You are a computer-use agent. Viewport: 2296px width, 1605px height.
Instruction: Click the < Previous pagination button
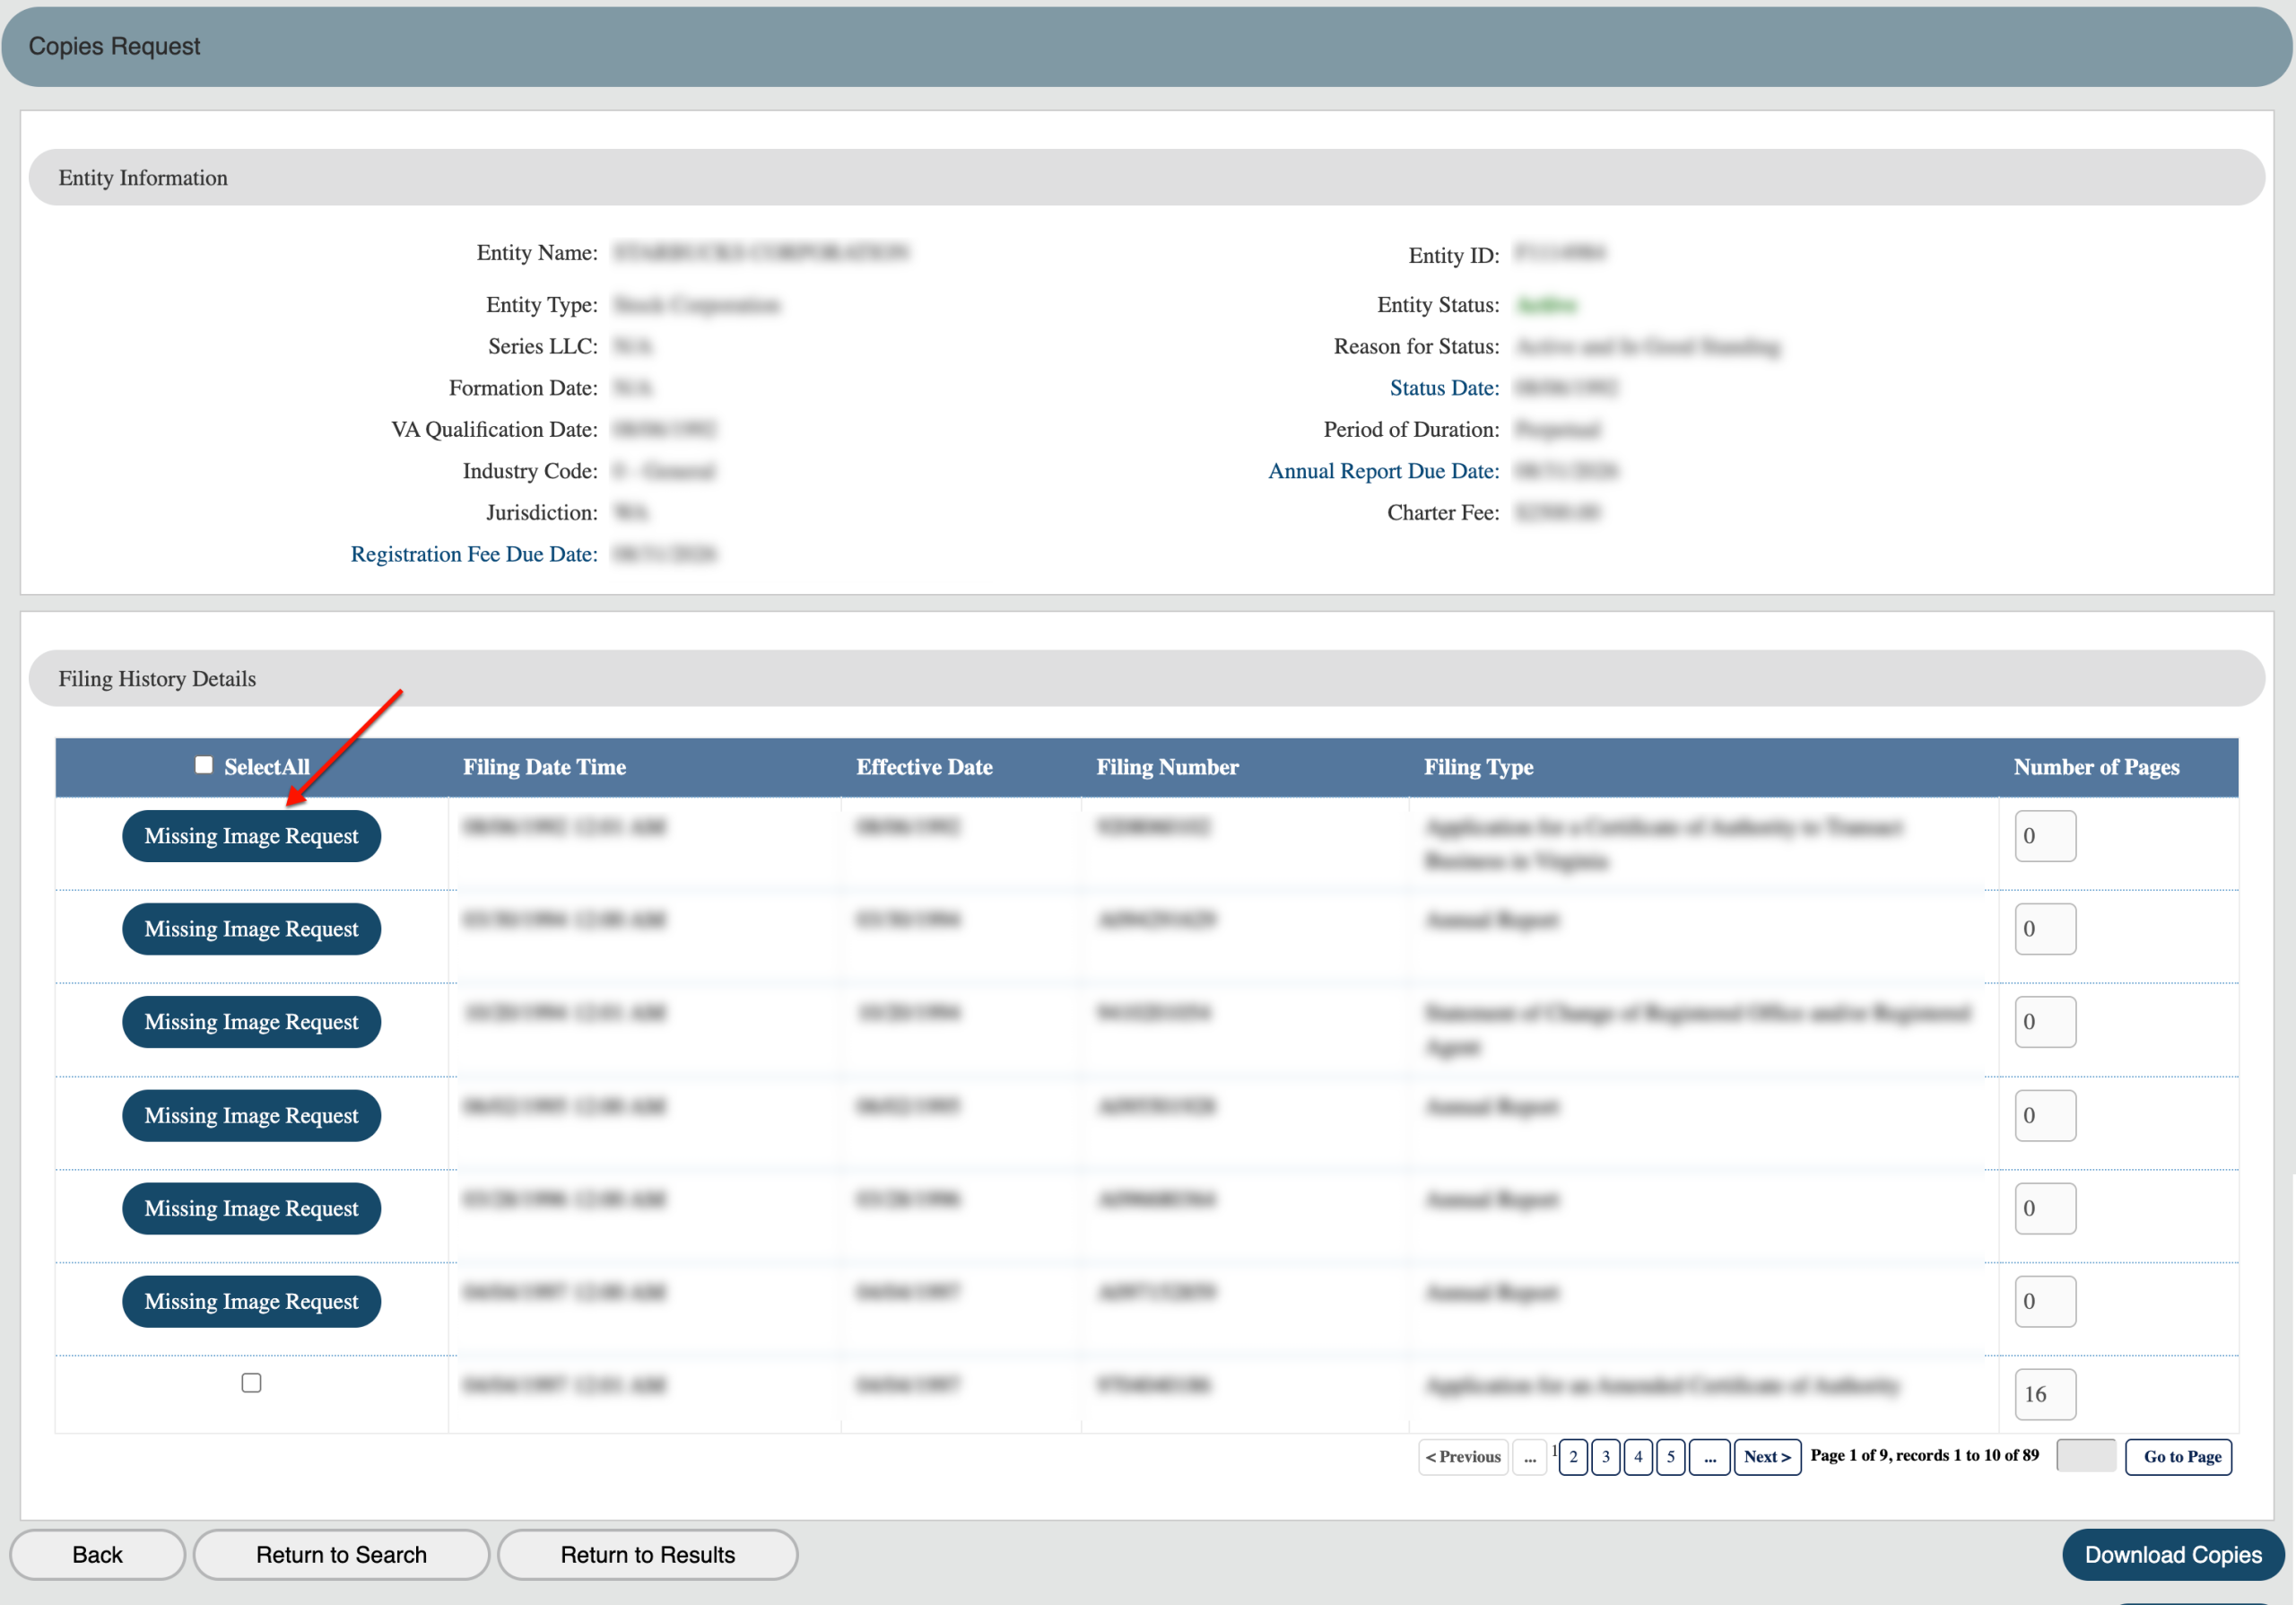point(1463,1456)
